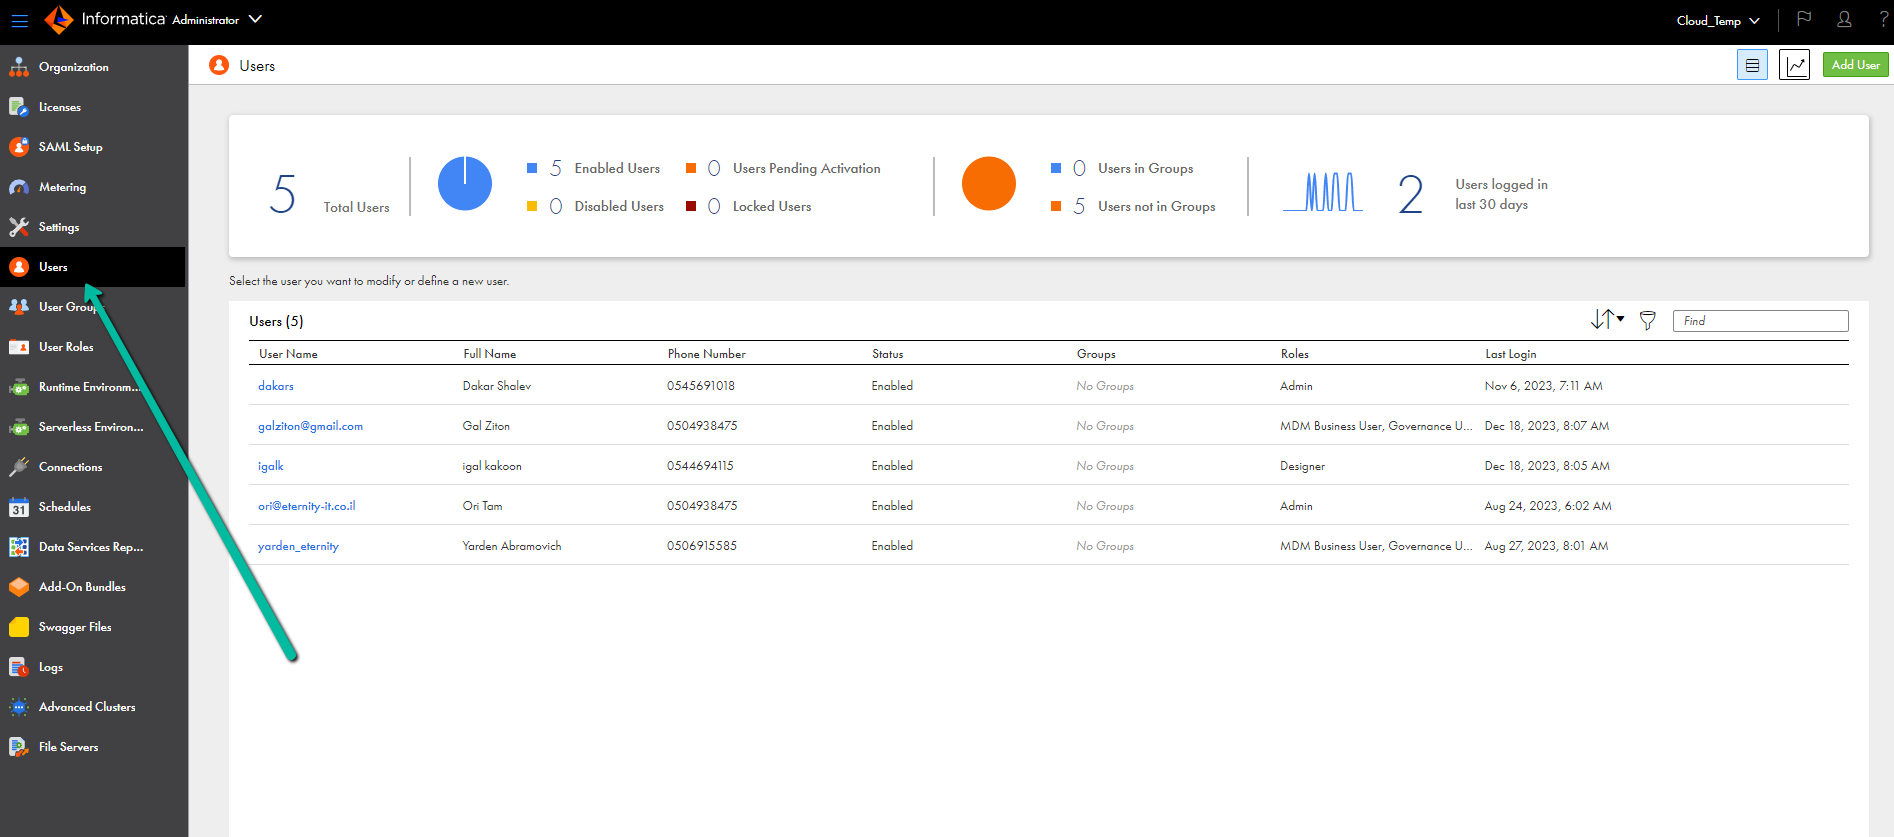Open the yarden_eternity user link
Viewport: 1894px width, 837px height.
click(298, 546)
